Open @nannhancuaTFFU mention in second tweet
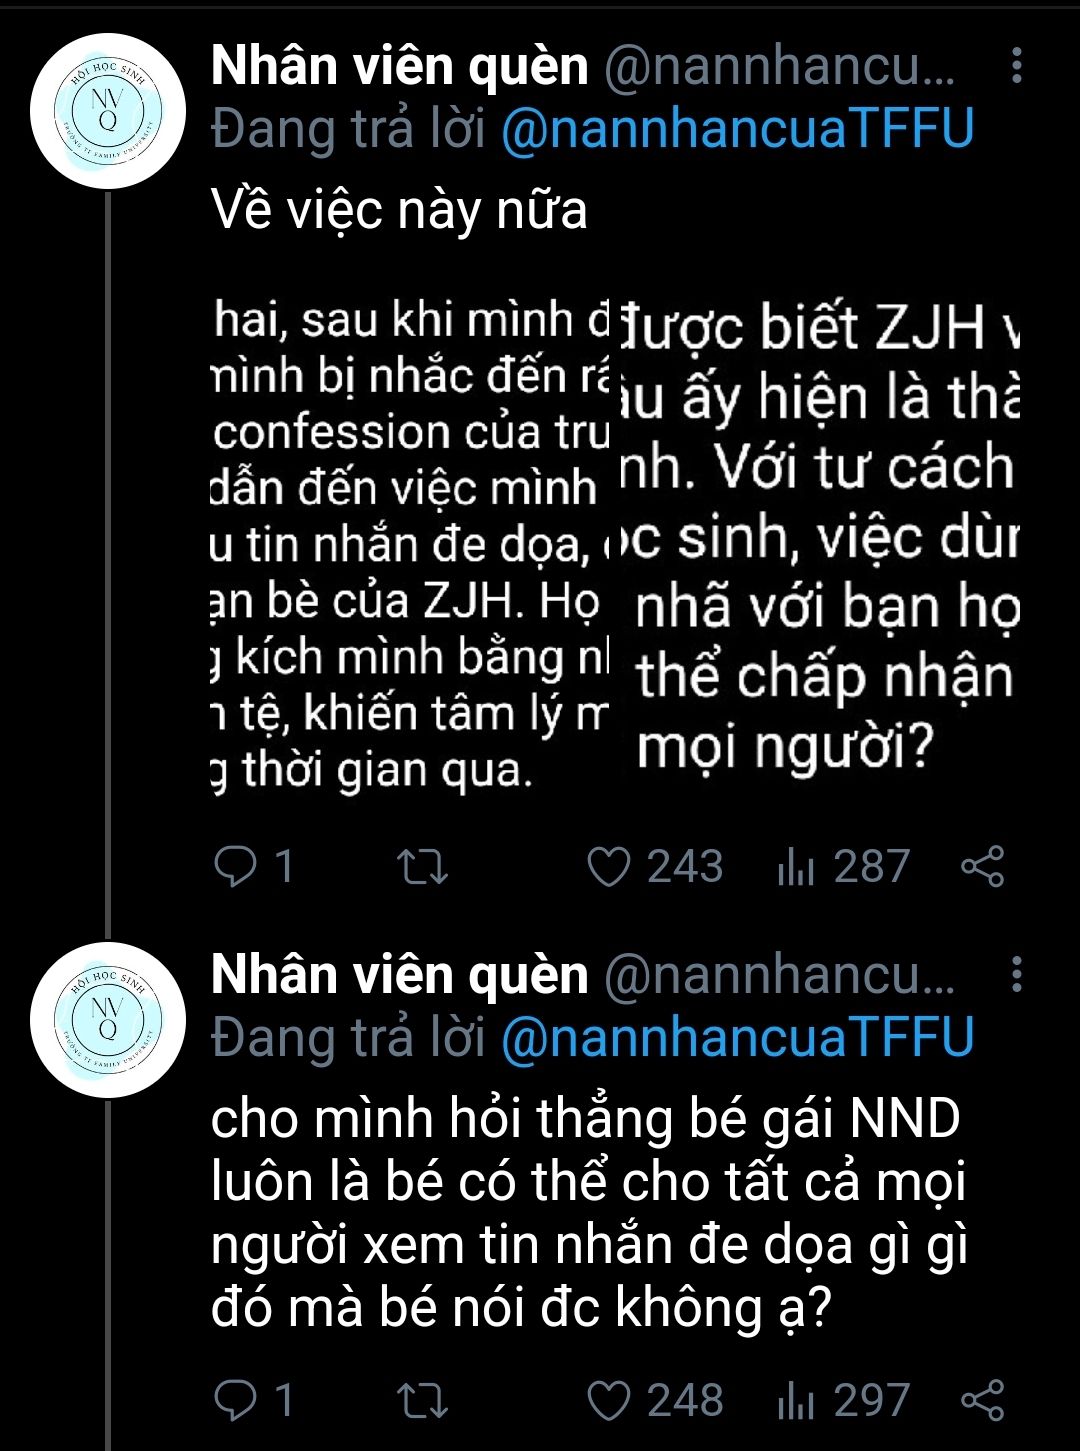Screen dimensions: 1080x1451 point(737,1038)
